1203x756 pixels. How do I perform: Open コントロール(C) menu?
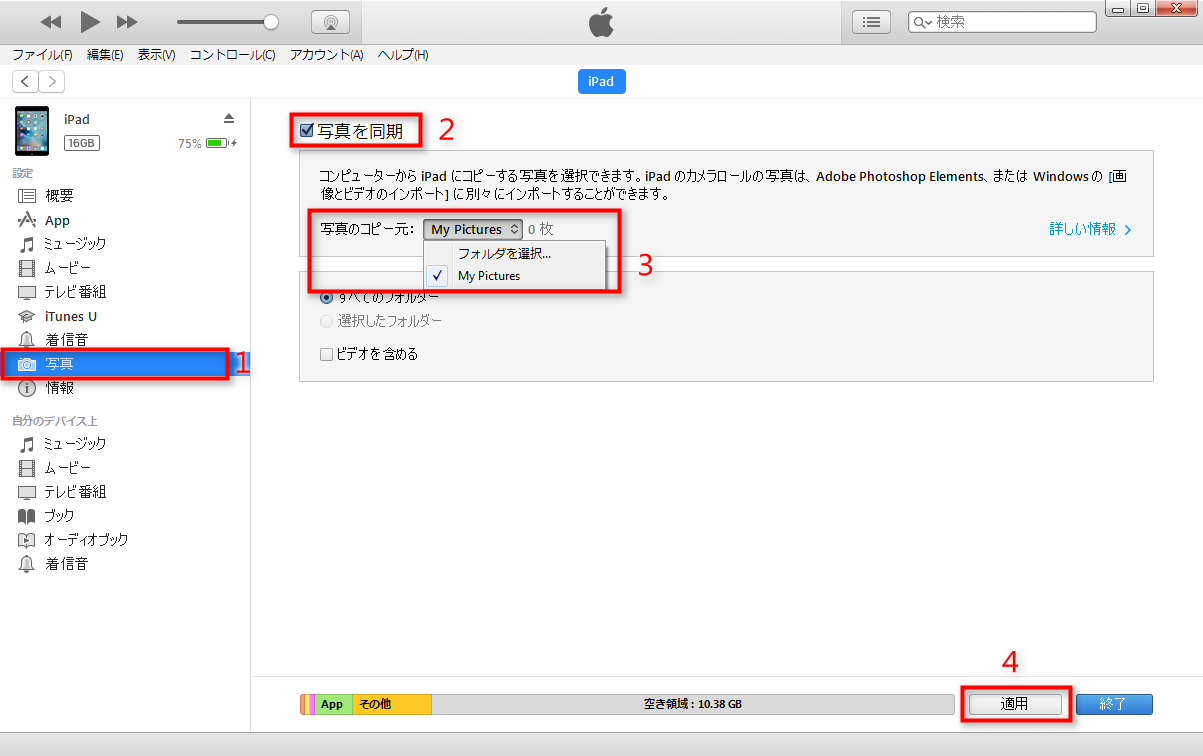[233, 55]
